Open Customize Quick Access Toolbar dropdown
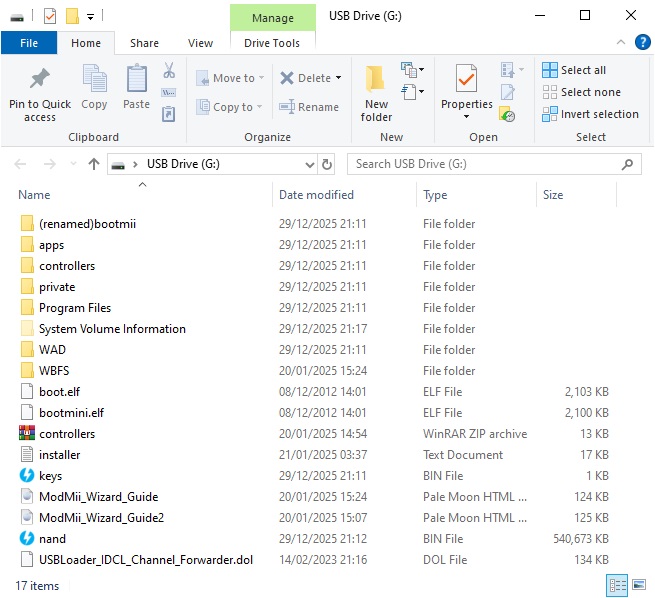This screenshot has width=655, height=598. click(90, 17)
